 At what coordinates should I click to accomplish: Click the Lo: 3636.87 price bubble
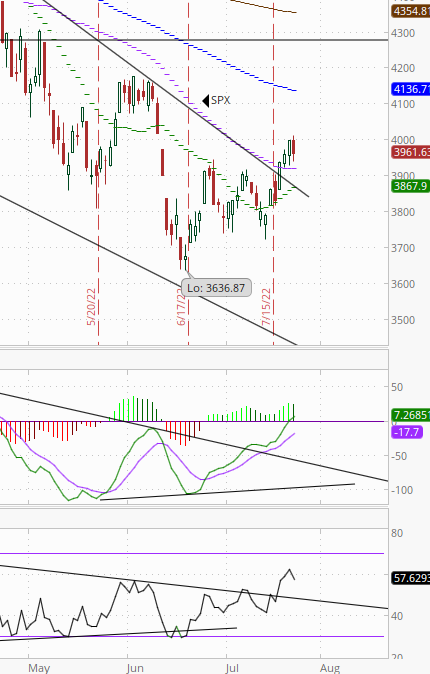click(216, 288)
